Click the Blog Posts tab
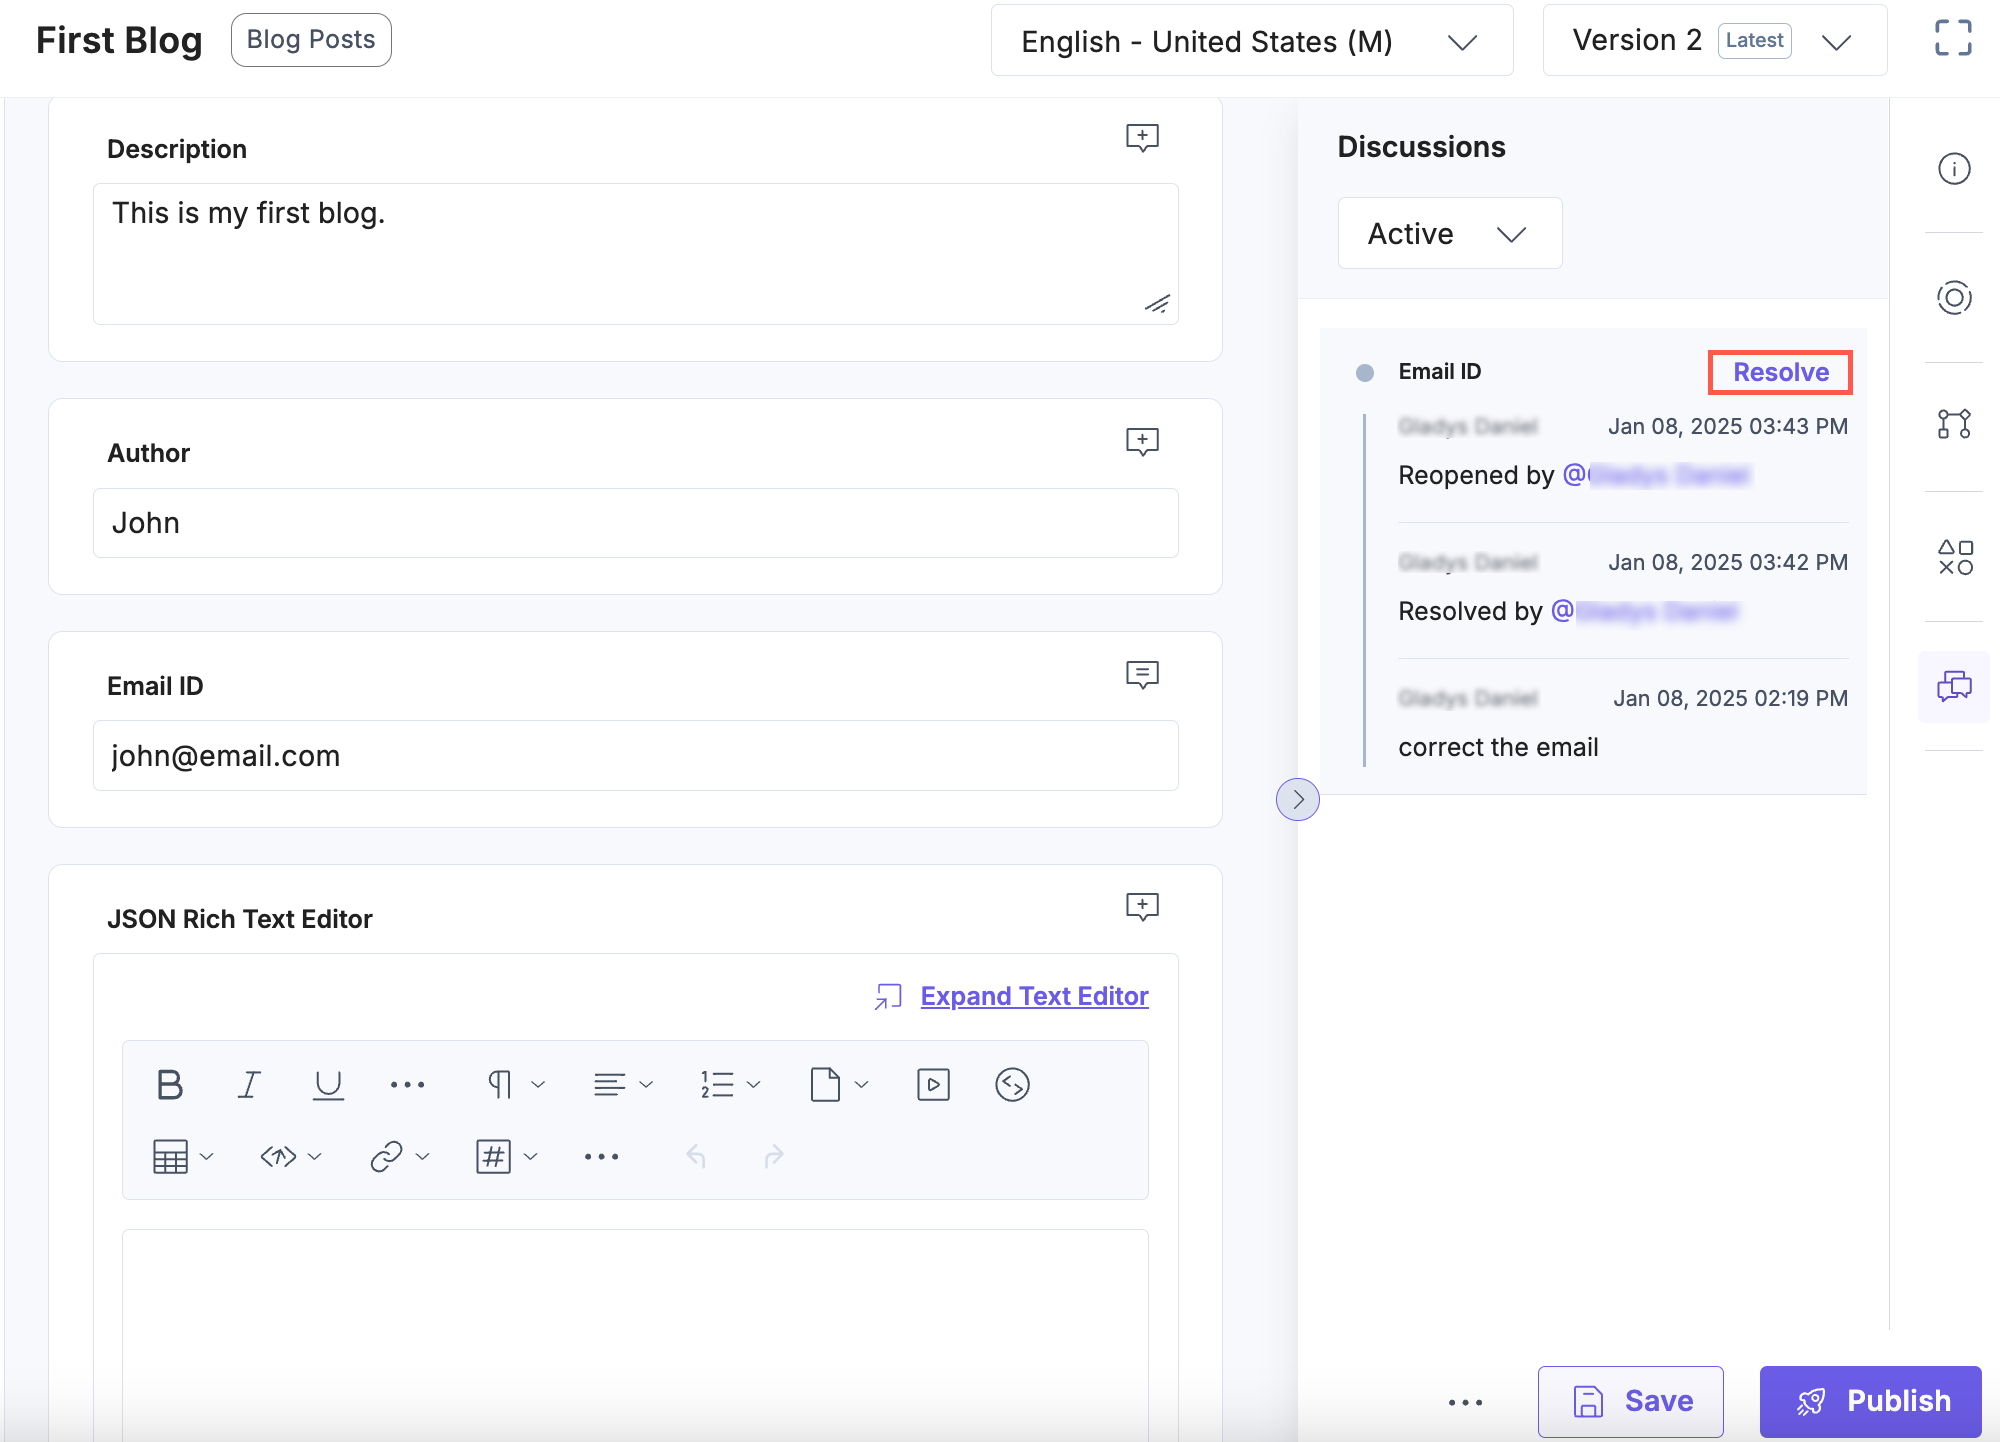 pyautogui.click(x=312, y=40)
